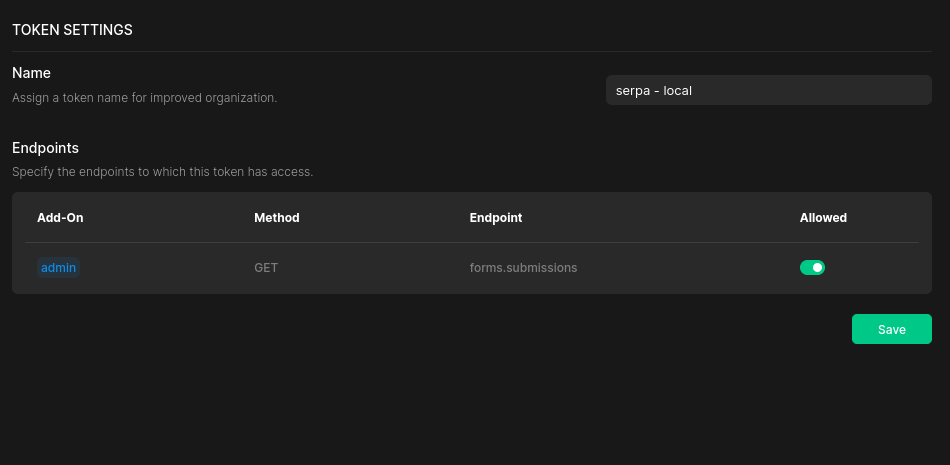950x465 pixels.
Task: Focus the token Name input field
Action: [768, 90]
